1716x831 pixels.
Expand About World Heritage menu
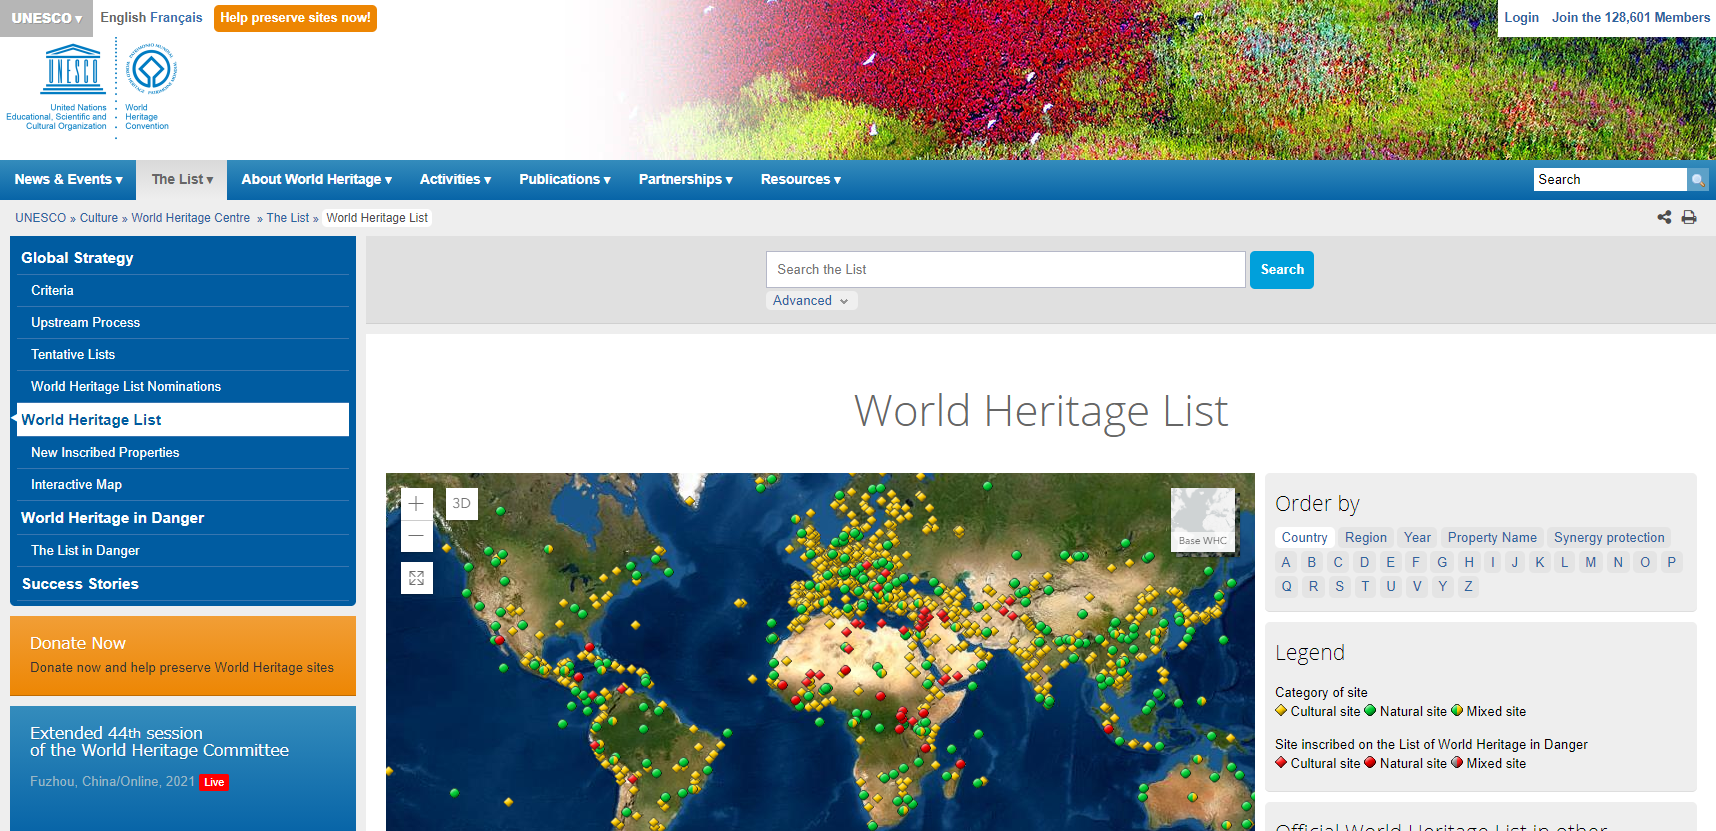point(316,180)
